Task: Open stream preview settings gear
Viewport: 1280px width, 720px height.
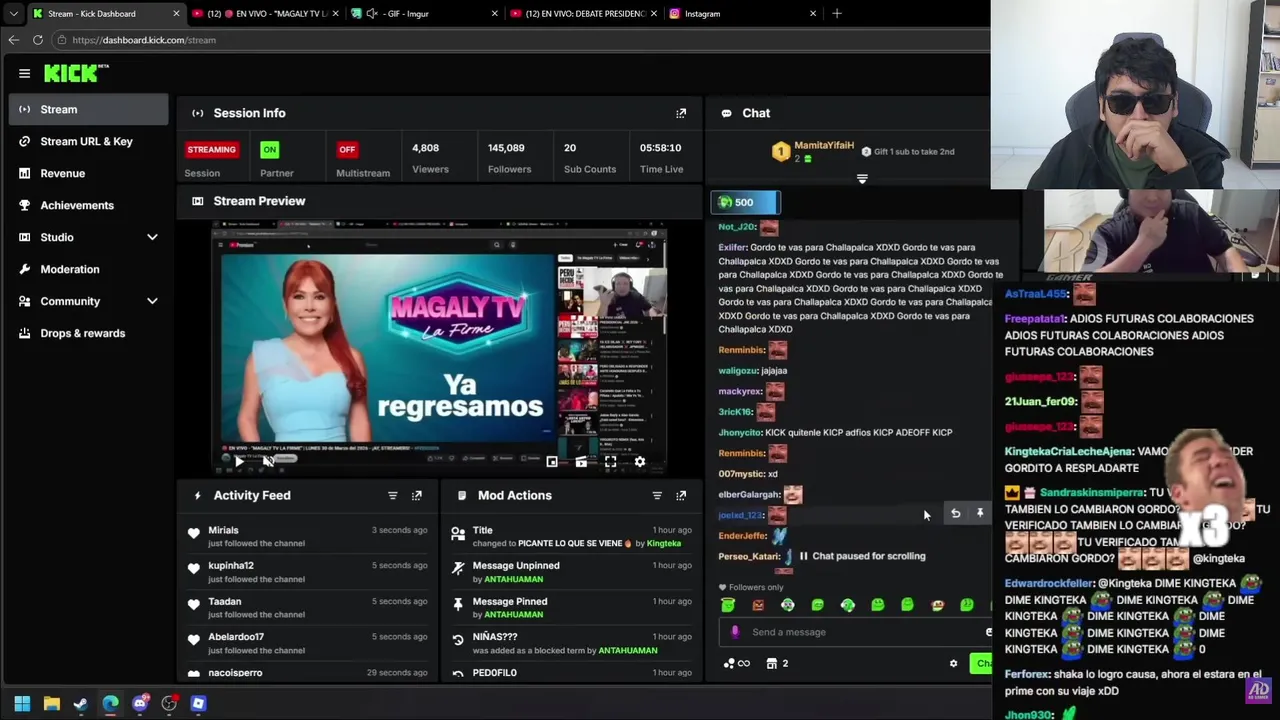Action: point(640,462)
